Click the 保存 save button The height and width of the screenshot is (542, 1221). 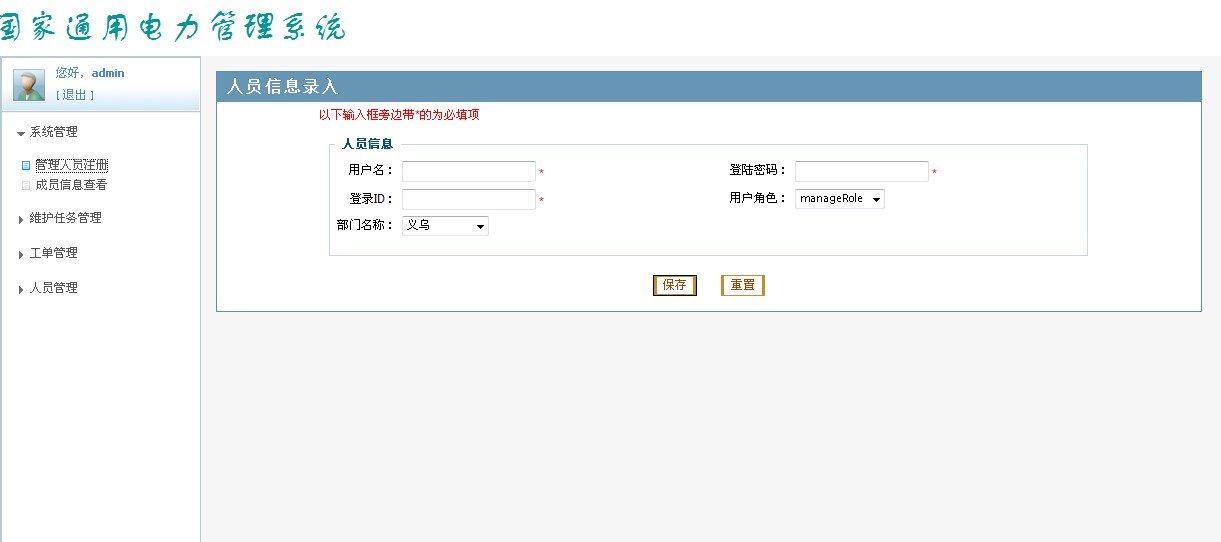point(675,285)
